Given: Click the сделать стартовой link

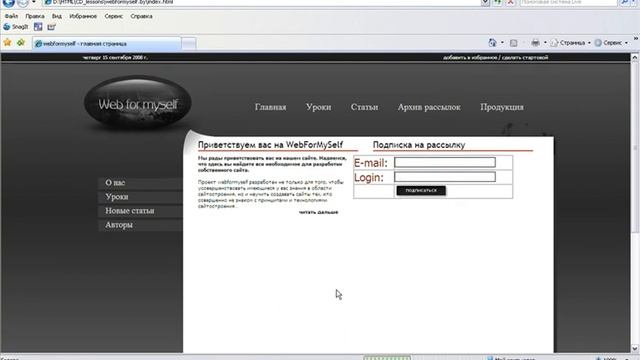Looking at the screenshot, I should click(524, 58).
